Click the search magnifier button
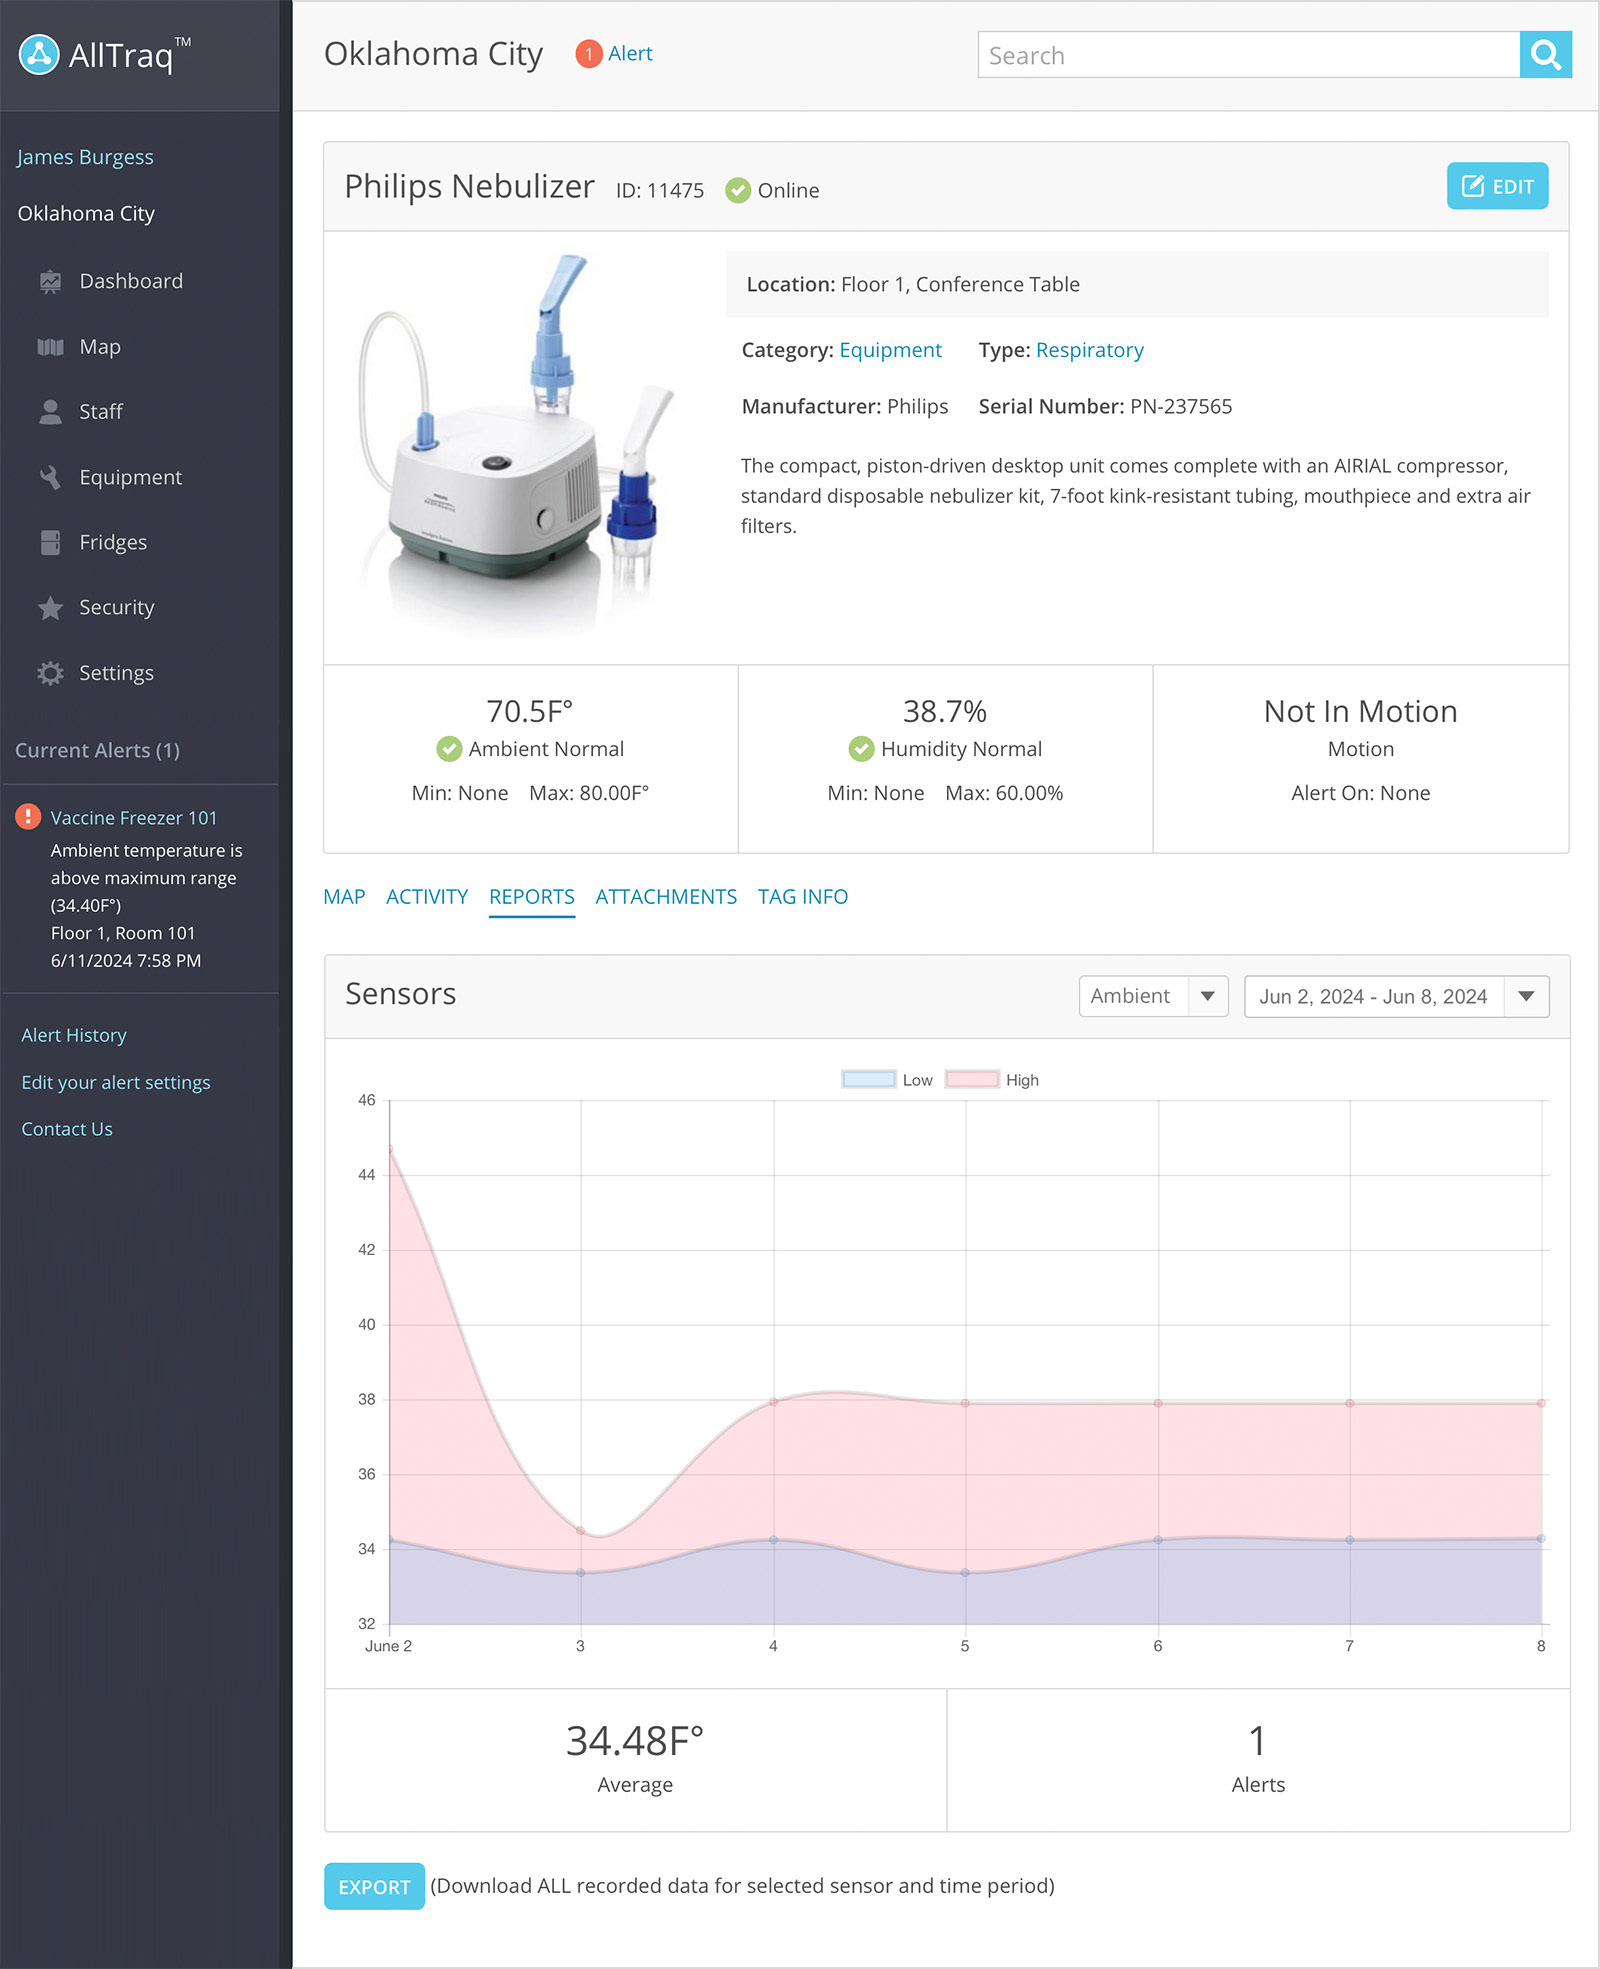The width and height of the screenshot is (1600, 1969). [1545, 55]
